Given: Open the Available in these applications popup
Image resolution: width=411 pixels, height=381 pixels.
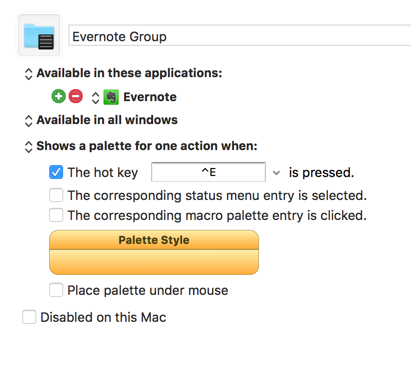Looking at the screenshot, I should [x=28, y=74].
